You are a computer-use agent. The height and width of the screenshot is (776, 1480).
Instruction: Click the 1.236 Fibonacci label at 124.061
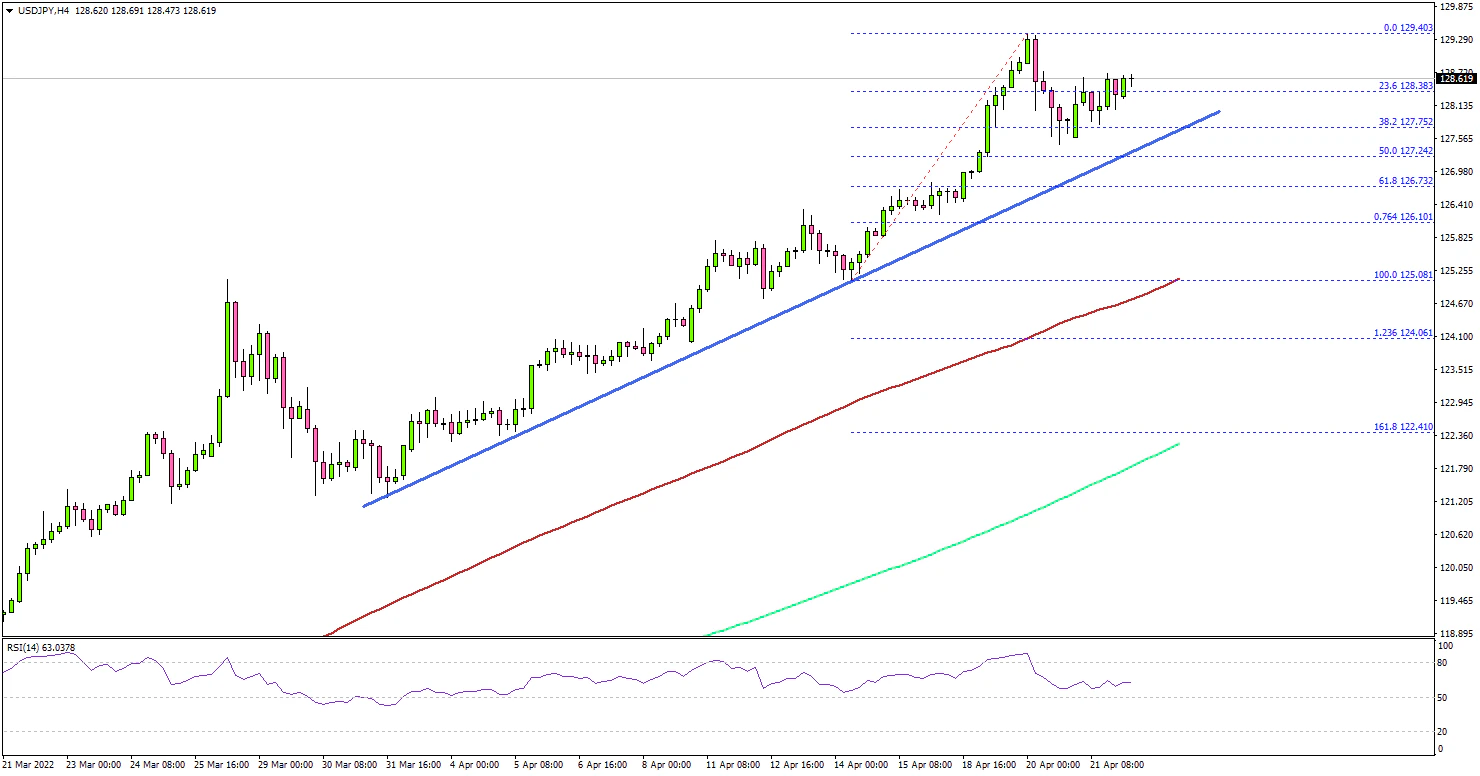[x=1405, y=333]
